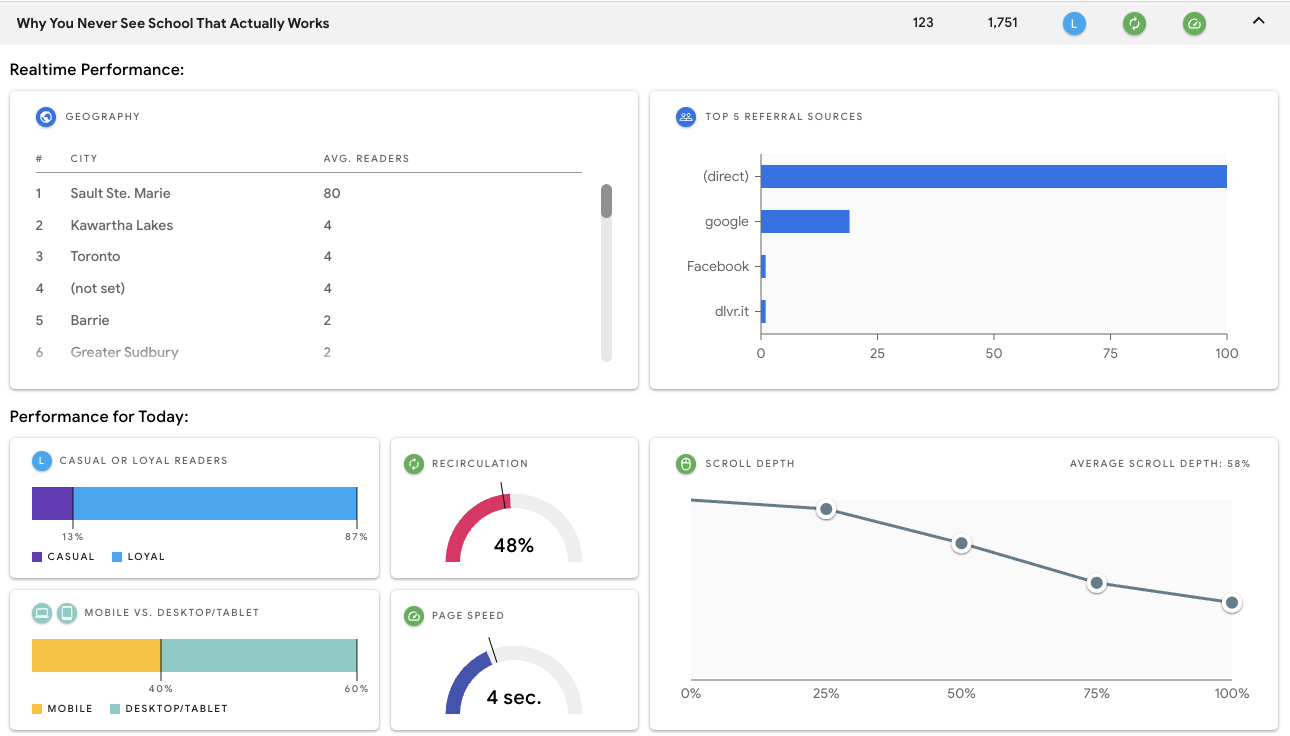Click the Scroll Depth panel icon
1290x736 pixels.
point(685,463)
